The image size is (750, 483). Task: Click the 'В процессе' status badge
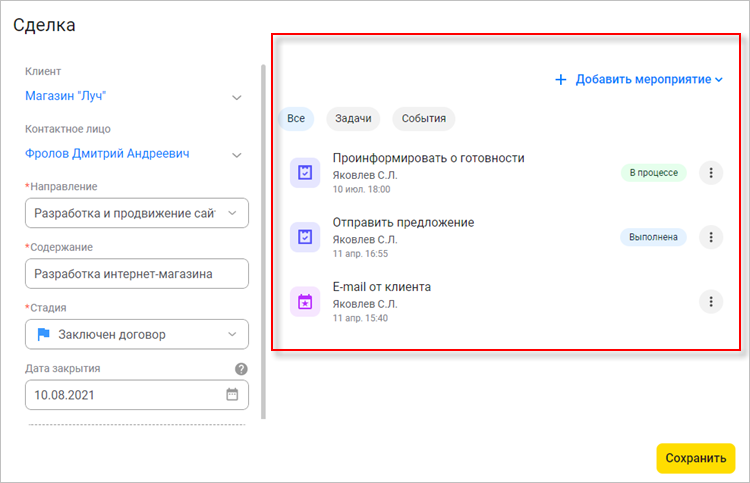653,173
